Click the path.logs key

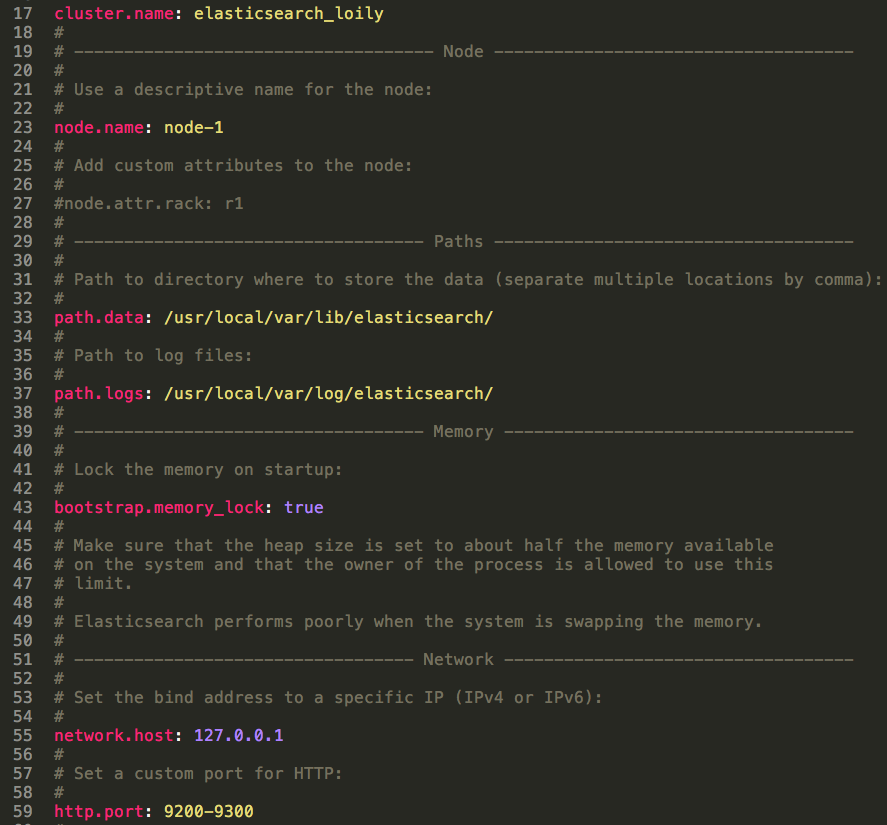[x=99, y=393]
